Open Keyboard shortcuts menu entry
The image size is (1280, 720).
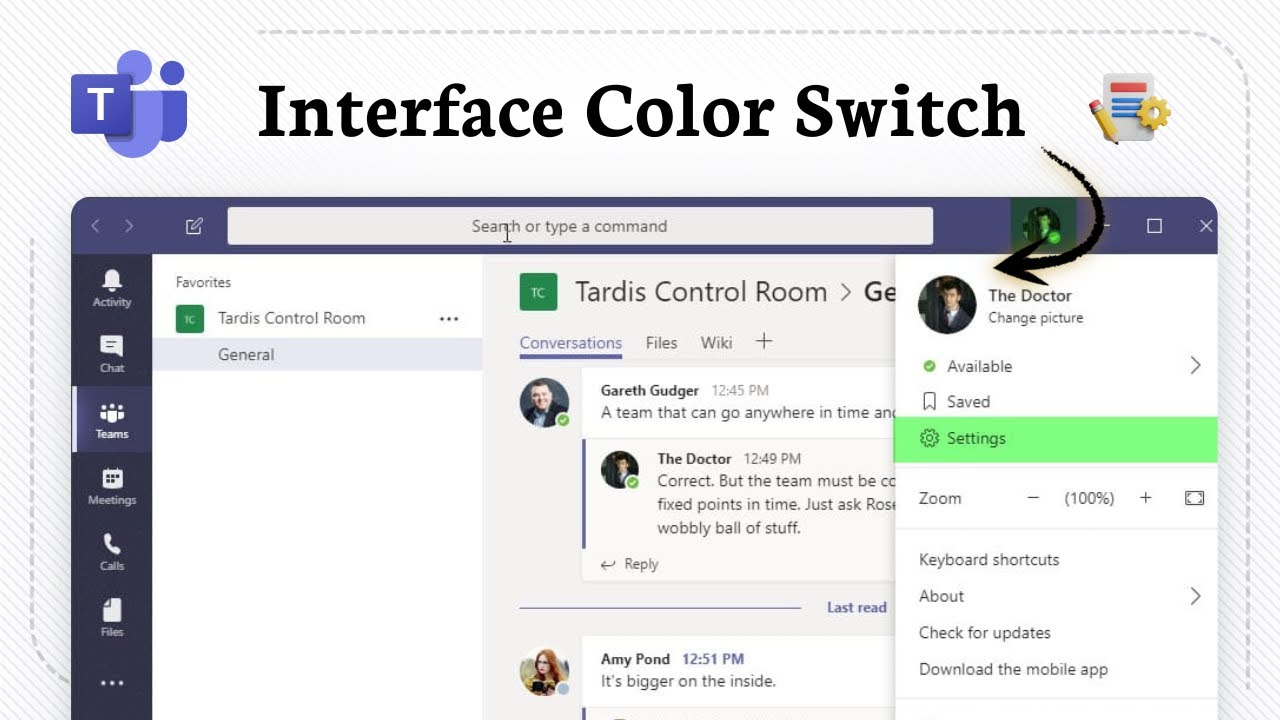click(989, 560)
